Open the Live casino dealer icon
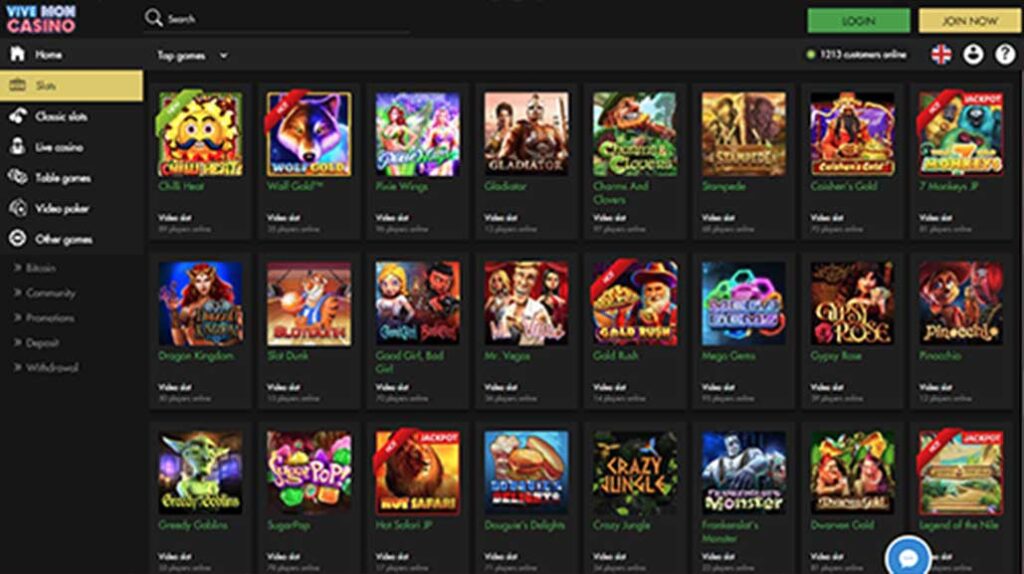 [x=18, y=146]
